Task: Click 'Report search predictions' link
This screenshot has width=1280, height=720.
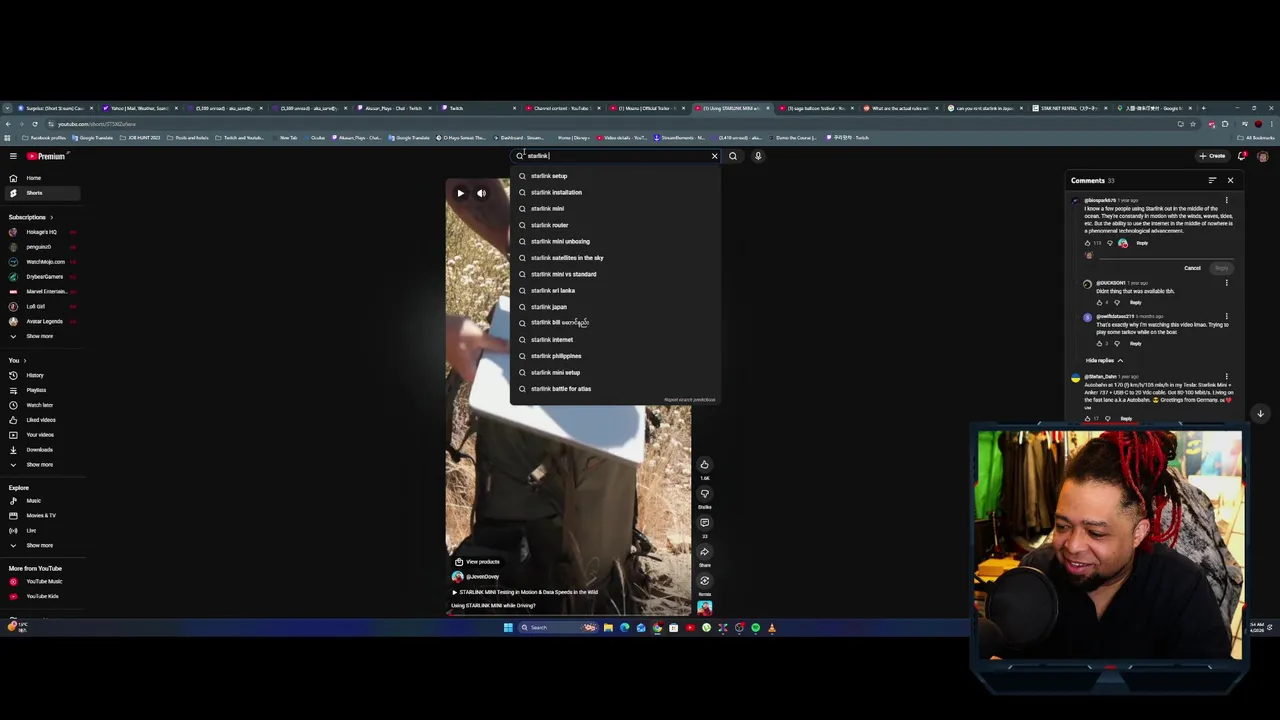Action: click(x=689, y=400)
